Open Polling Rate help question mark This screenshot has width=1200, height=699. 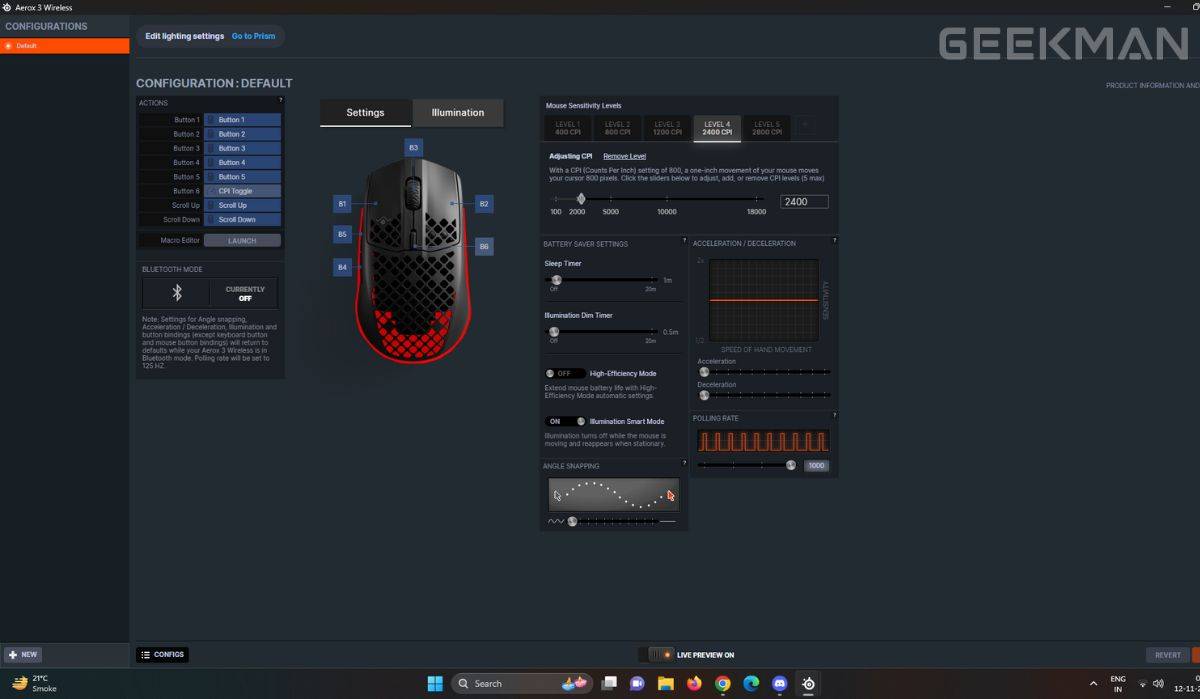pos(834,416)
